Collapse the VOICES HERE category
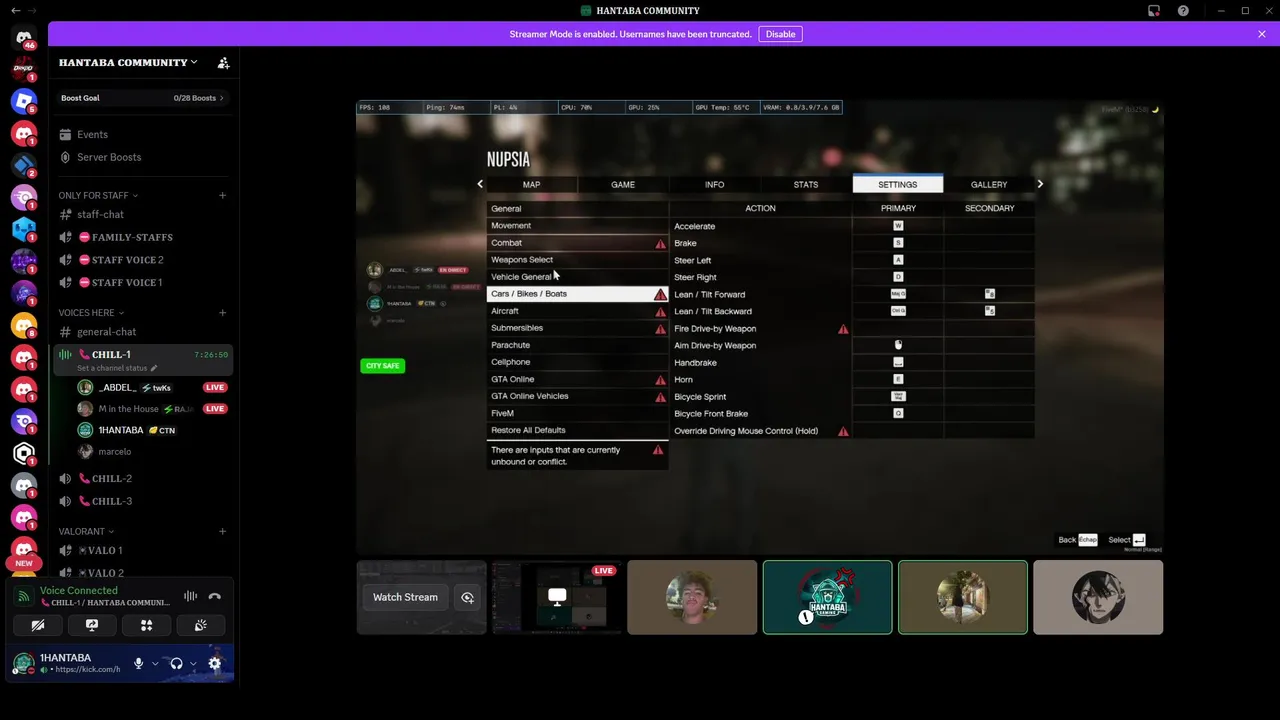Viewport: 1280px width, 720px height. pos(91,313)
